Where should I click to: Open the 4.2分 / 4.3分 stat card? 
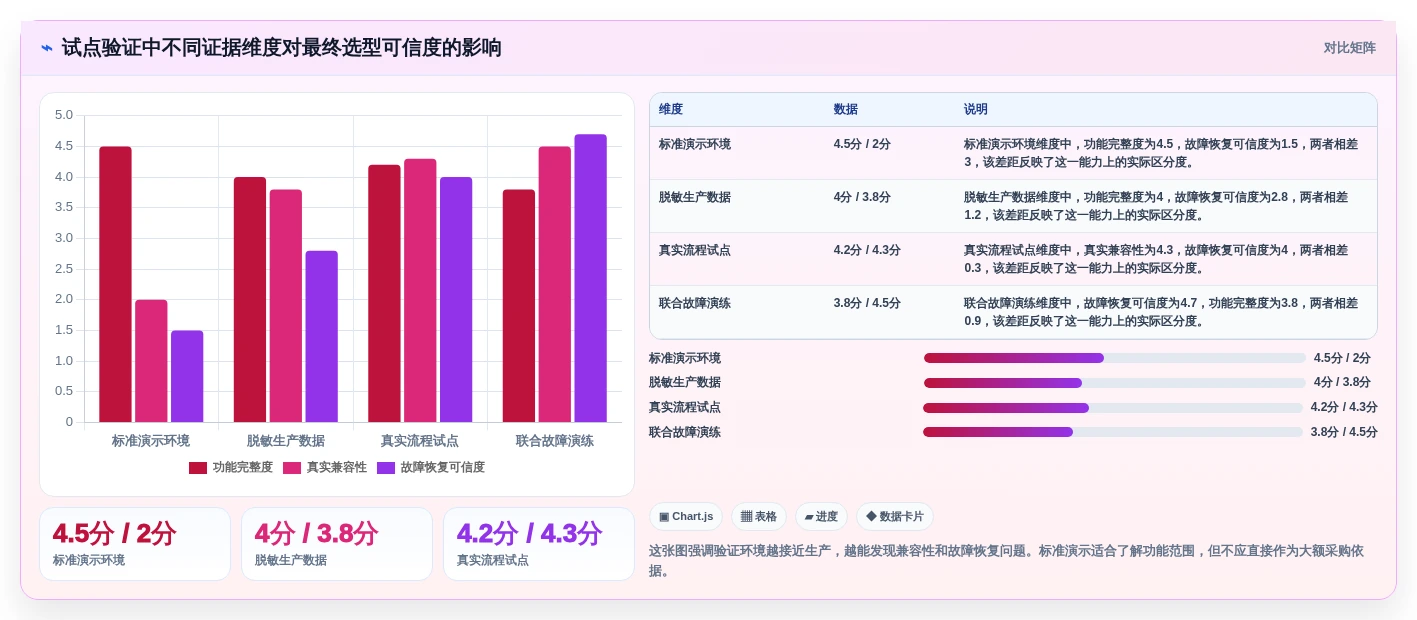[x=539, y=544]
